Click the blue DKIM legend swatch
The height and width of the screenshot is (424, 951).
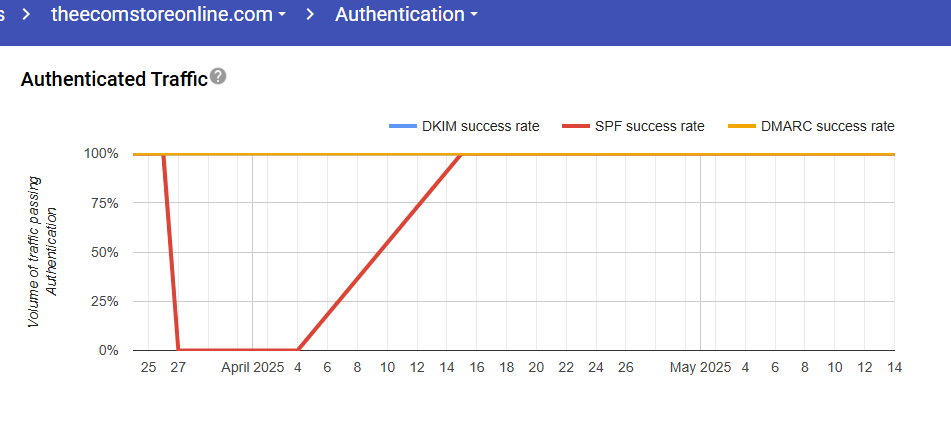[x=402, y=126]
